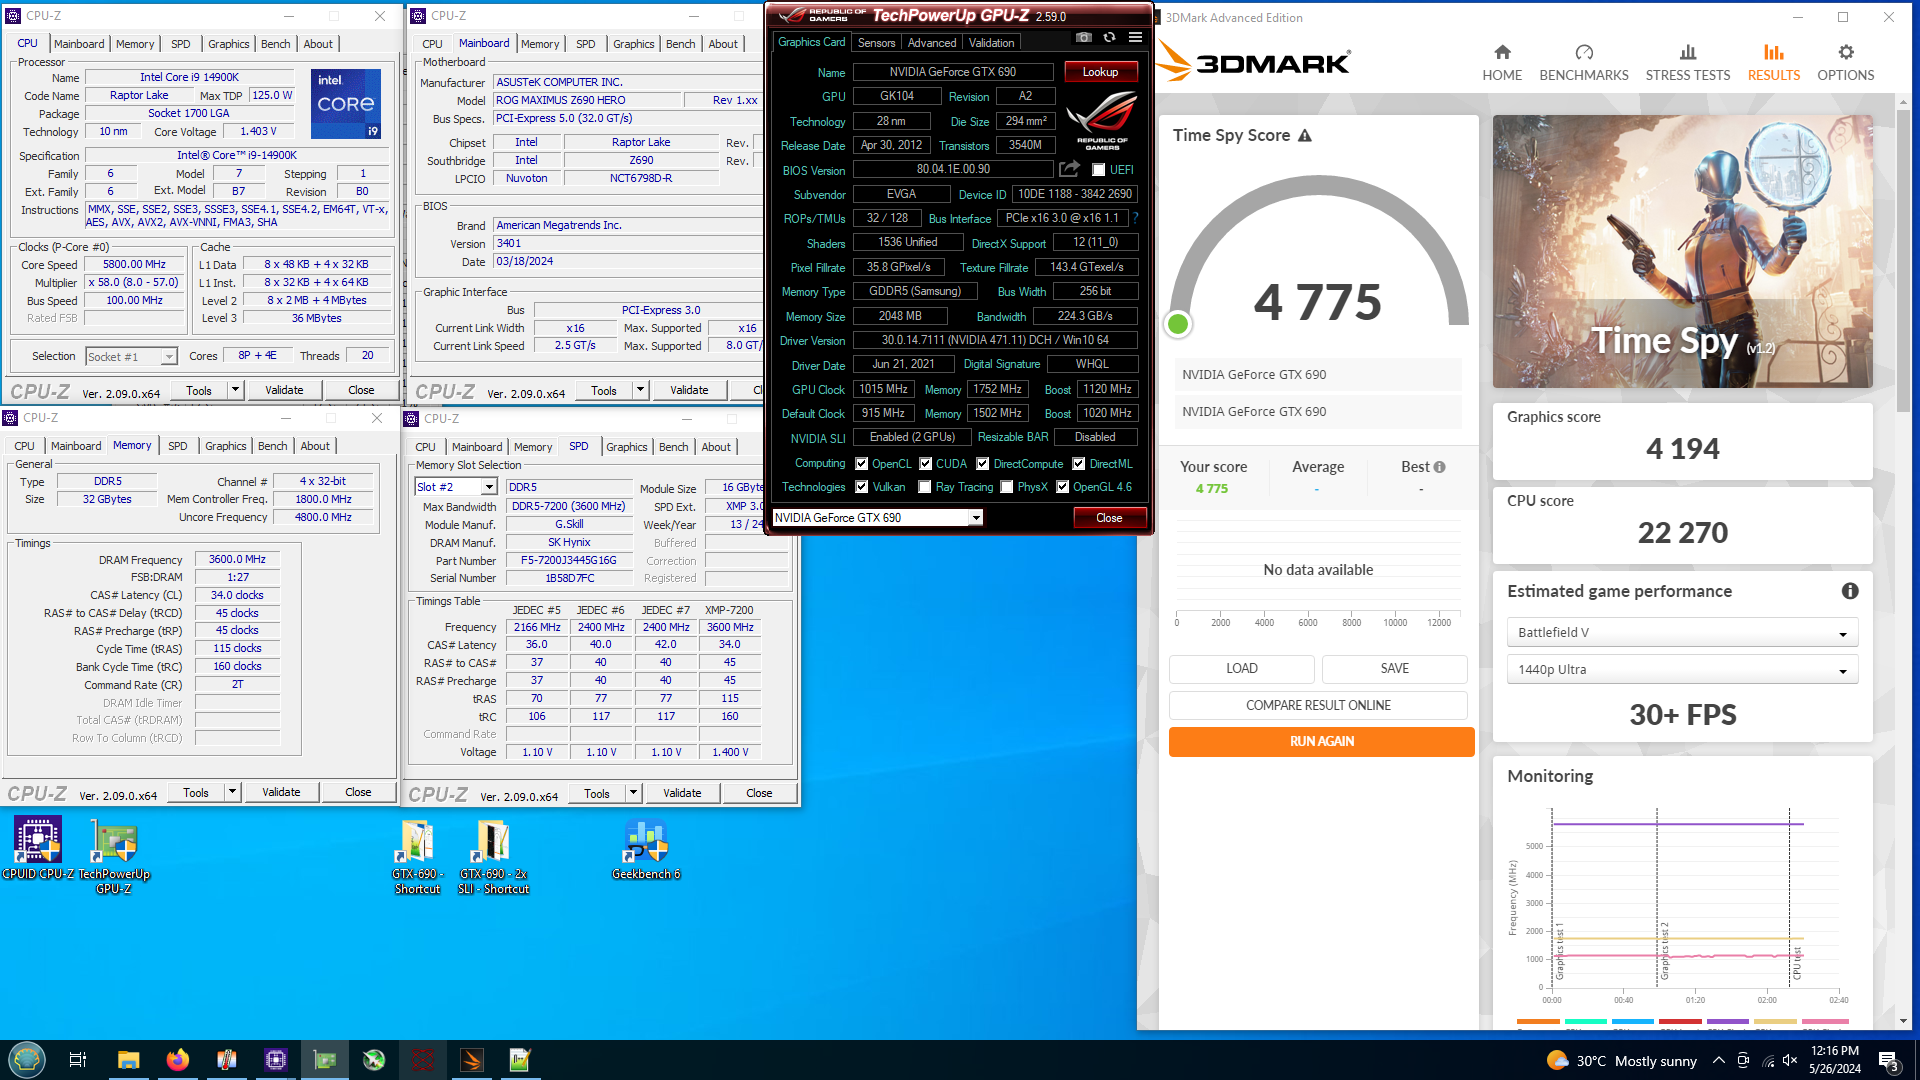The height and width of the screenshot is (1080, 1920).
Task: Expand Tools arrow in CPU-Z Mainboard window
Action: [640, 390]
